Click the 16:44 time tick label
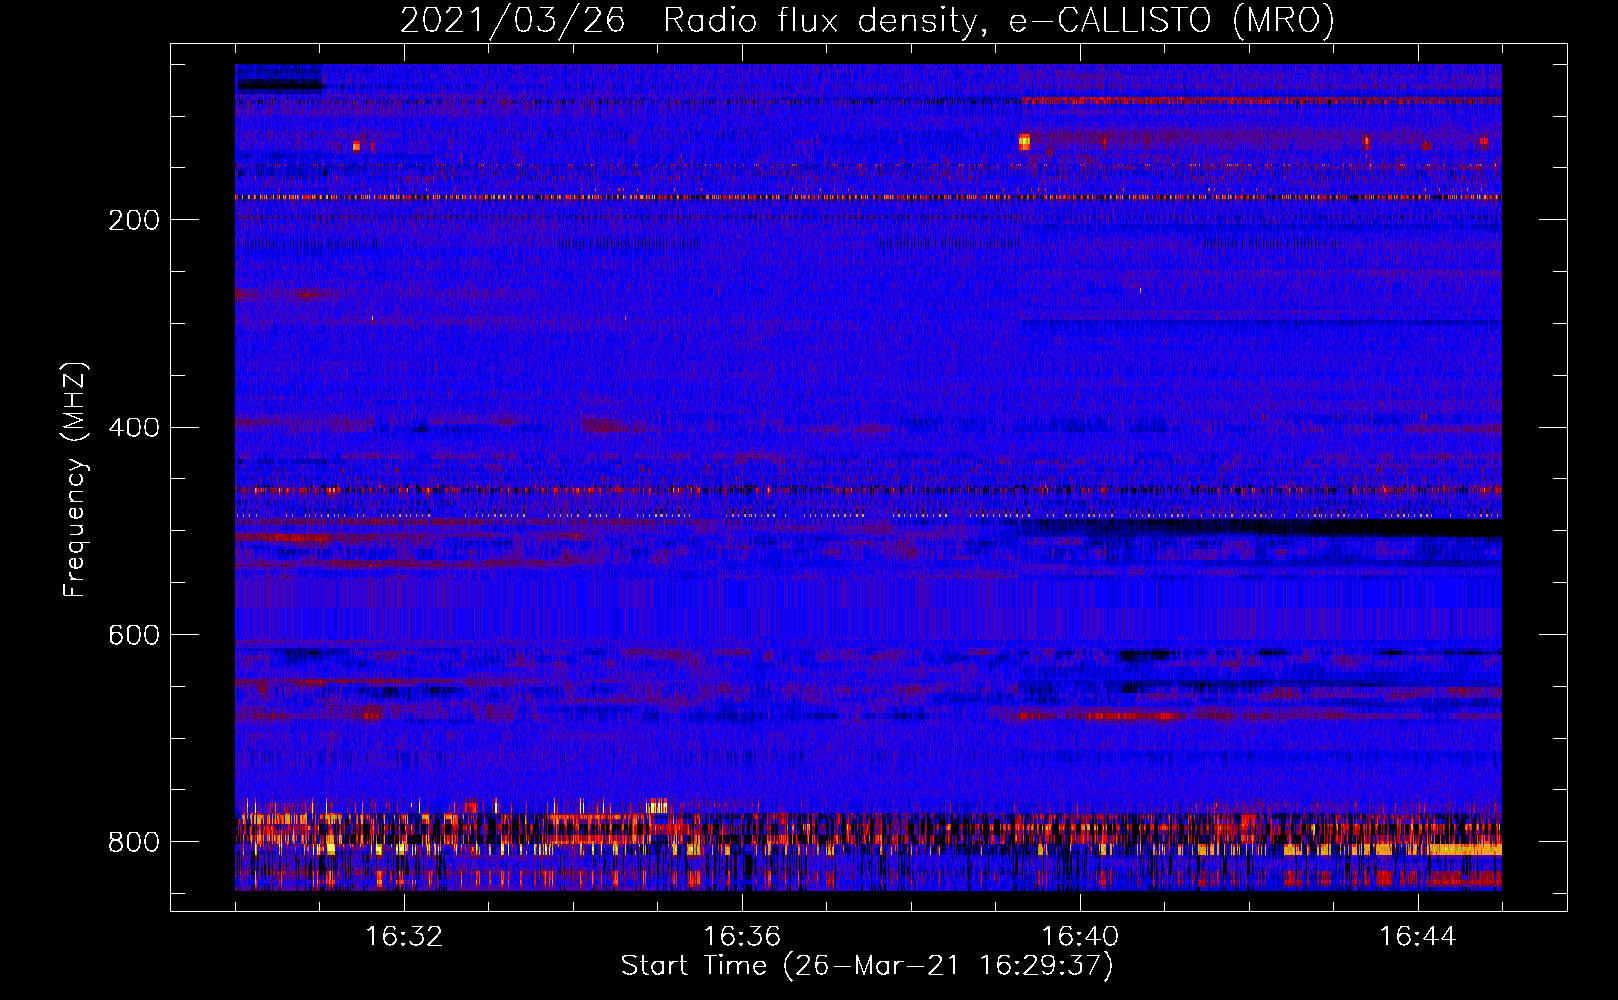The image size is (1618, 1000). coord(1418,937)
